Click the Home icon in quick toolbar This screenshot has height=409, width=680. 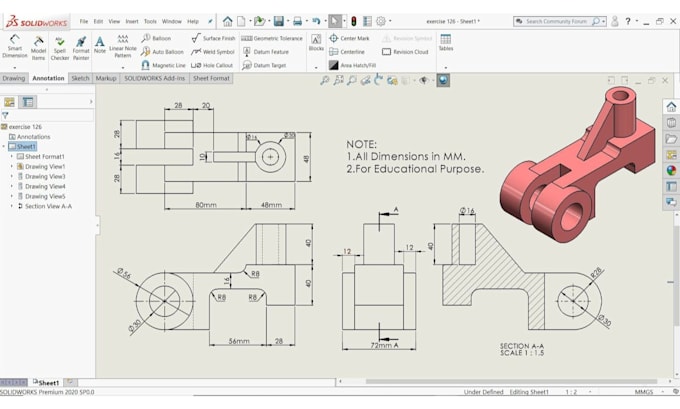pyautogui.click(x=228, y=21)
